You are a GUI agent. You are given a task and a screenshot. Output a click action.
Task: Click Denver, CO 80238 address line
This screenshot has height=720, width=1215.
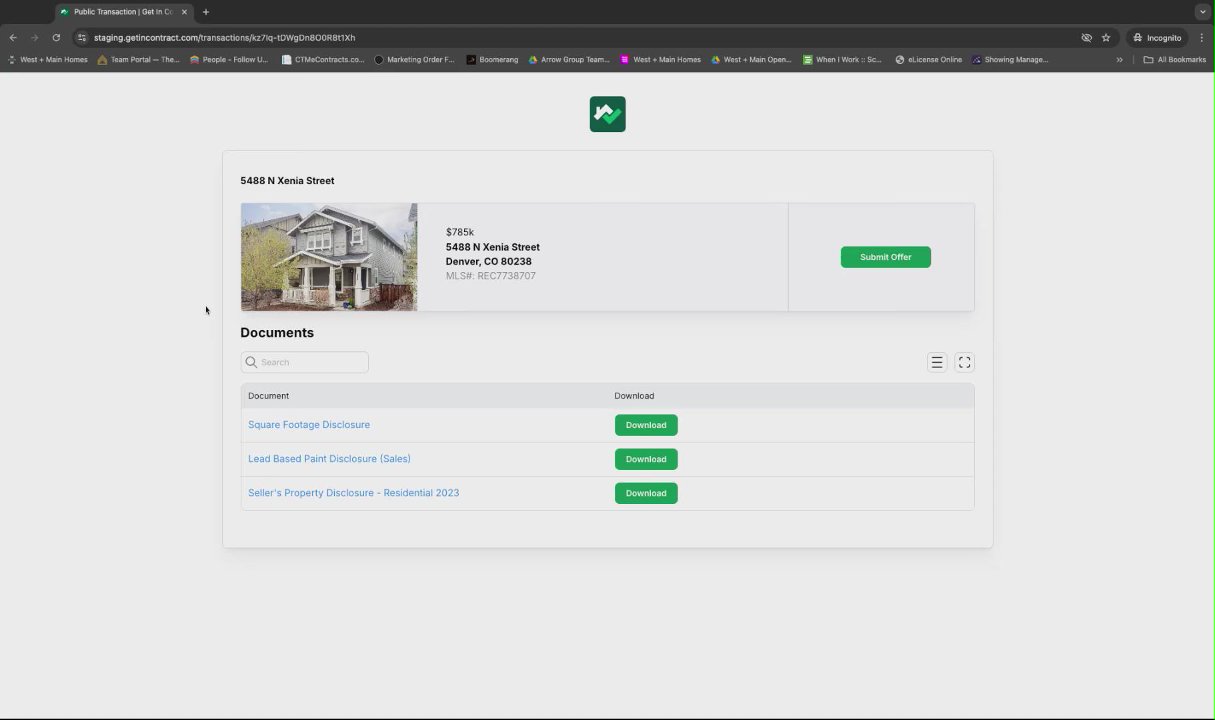(489, 262)
